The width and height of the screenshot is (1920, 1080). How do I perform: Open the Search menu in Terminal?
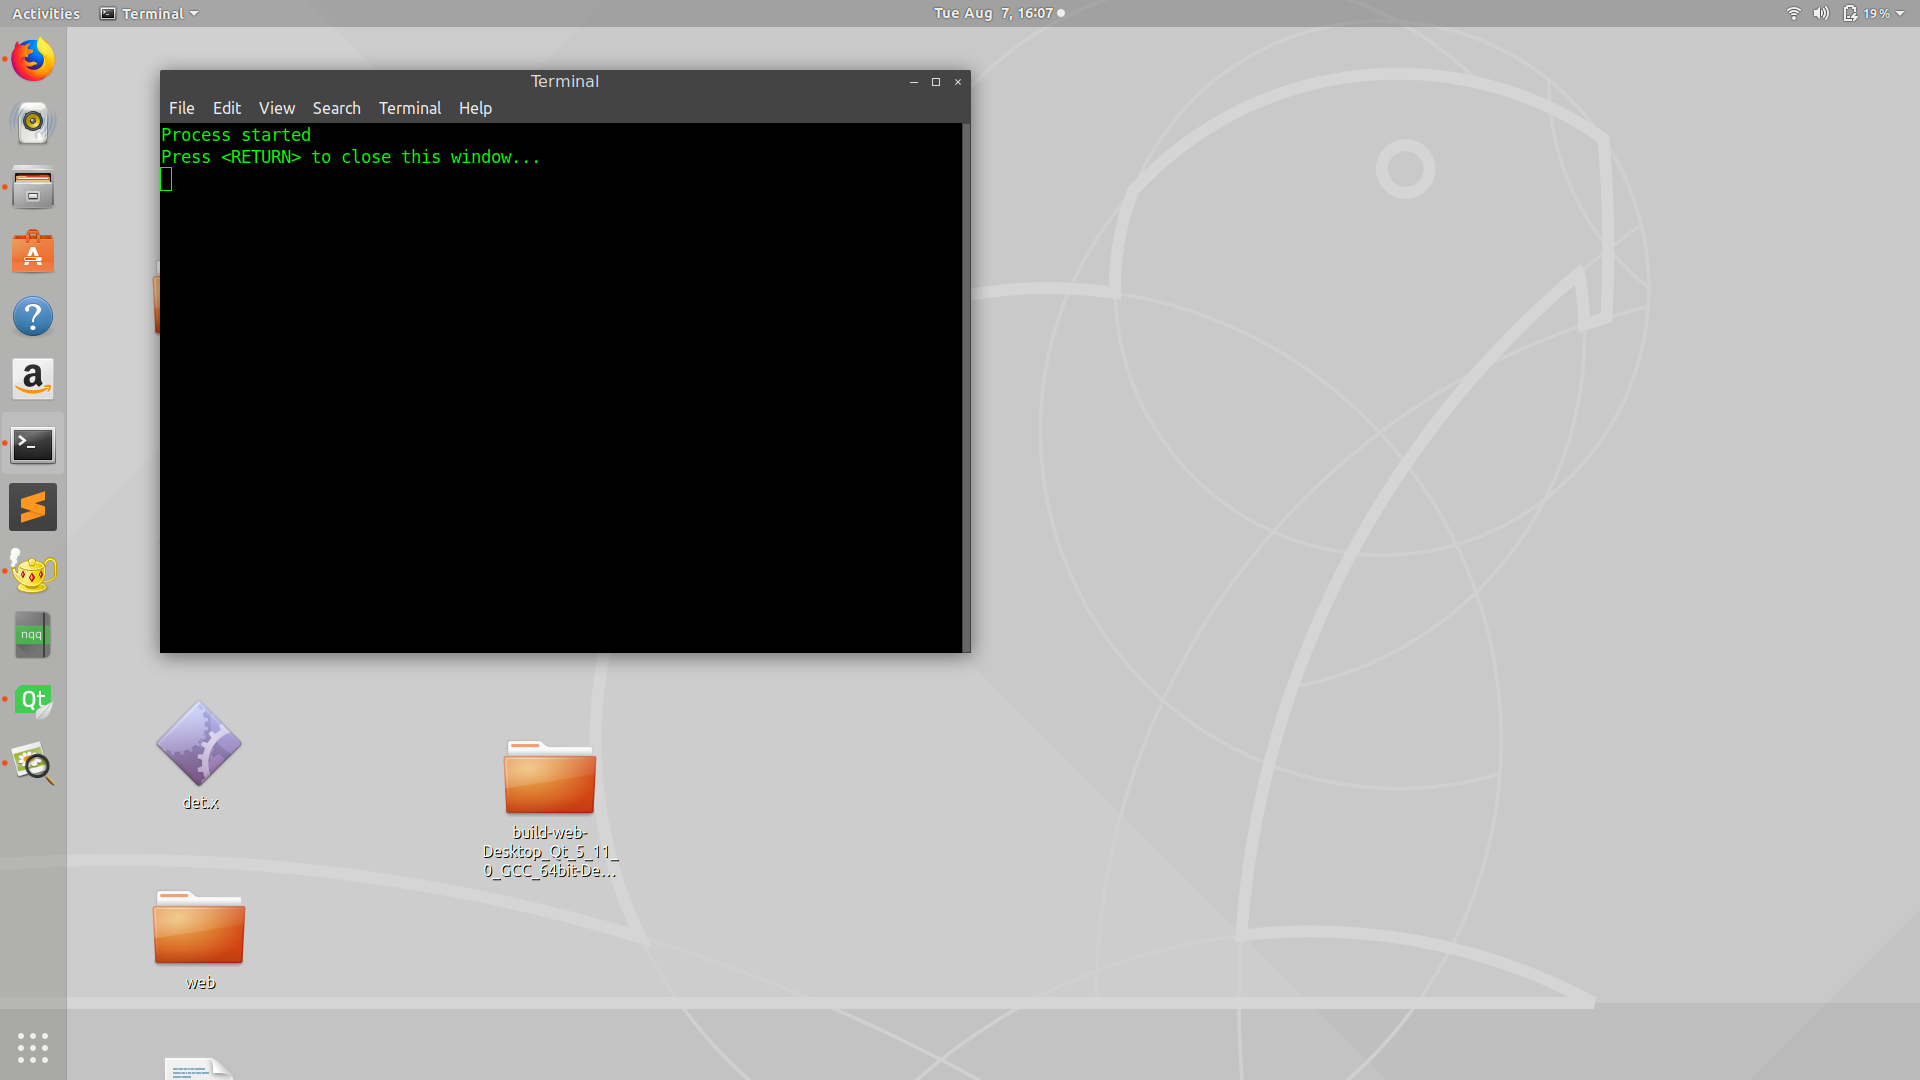pos(336,108)
